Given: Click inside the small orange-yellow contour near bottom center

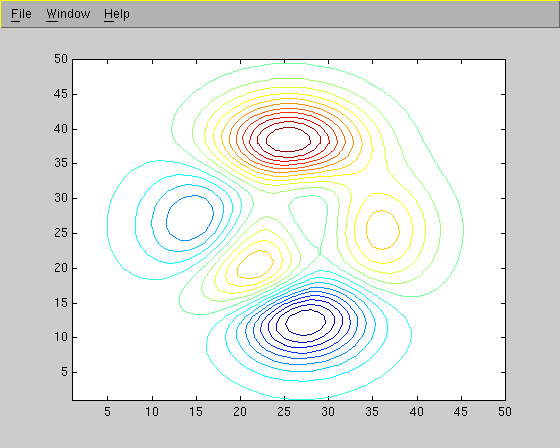Looking at the screenshot, I should click(x=255, y=264).
